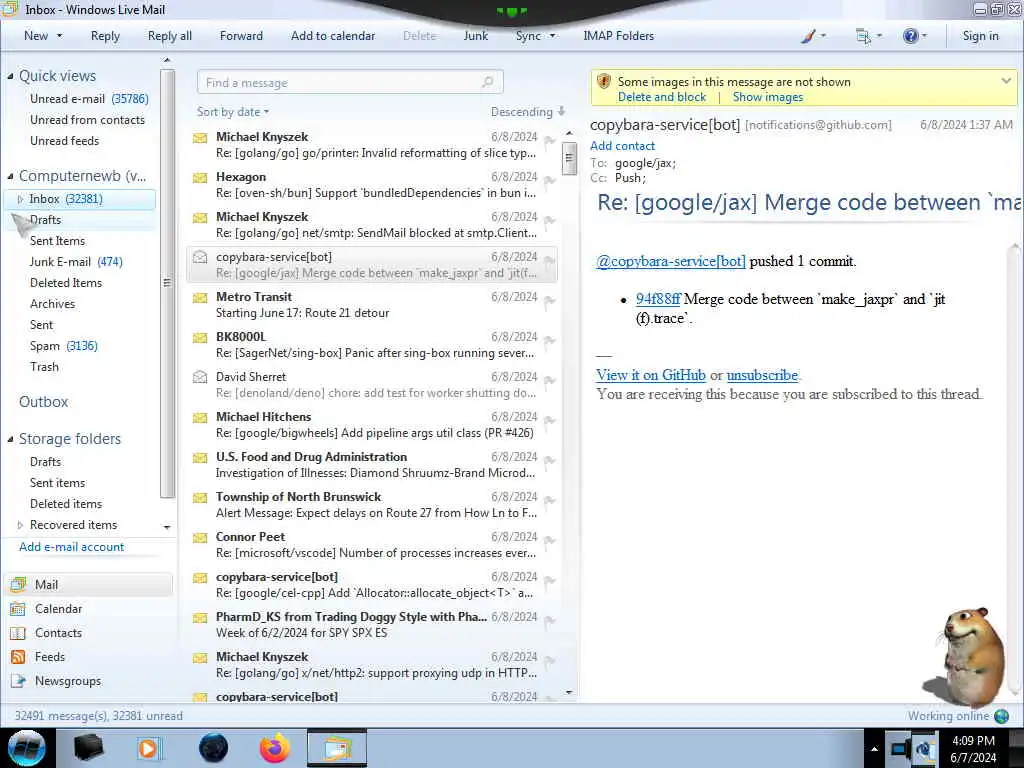1024x768 pixels.
Task: Click Show images link
Action: 767,97
